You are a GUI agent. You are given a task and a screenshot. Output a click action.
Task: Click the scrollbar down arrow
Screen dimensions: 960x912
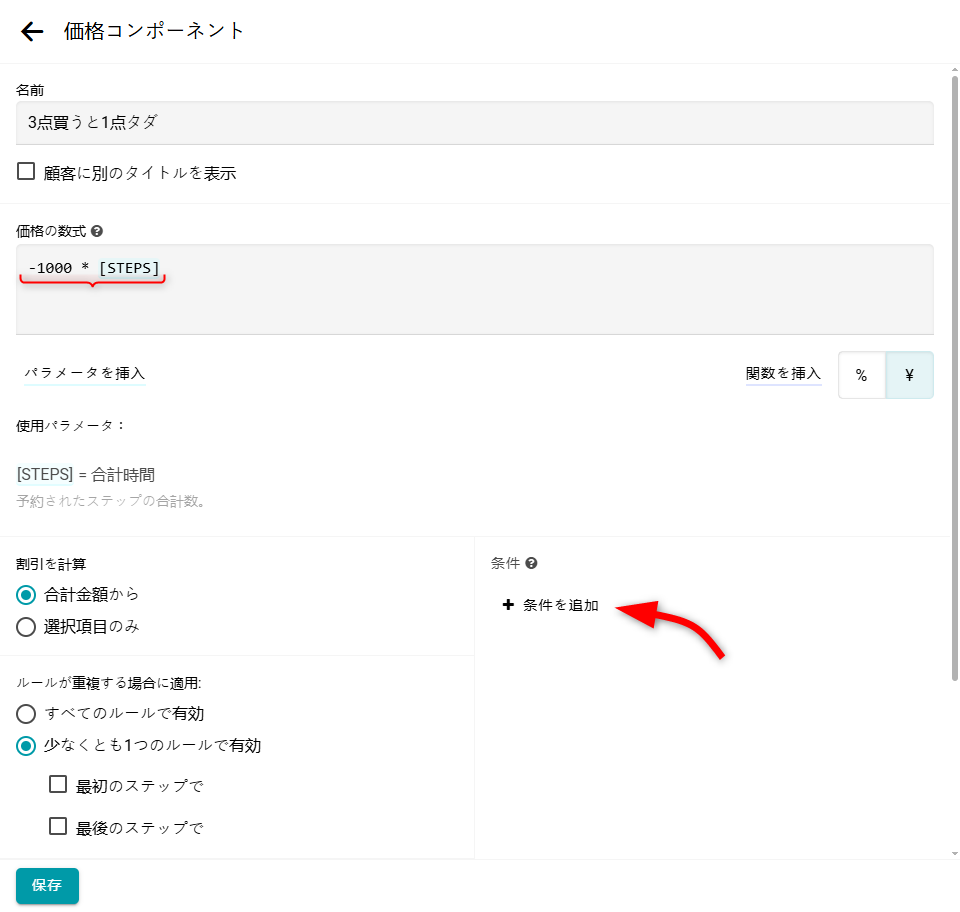point(954,853)
